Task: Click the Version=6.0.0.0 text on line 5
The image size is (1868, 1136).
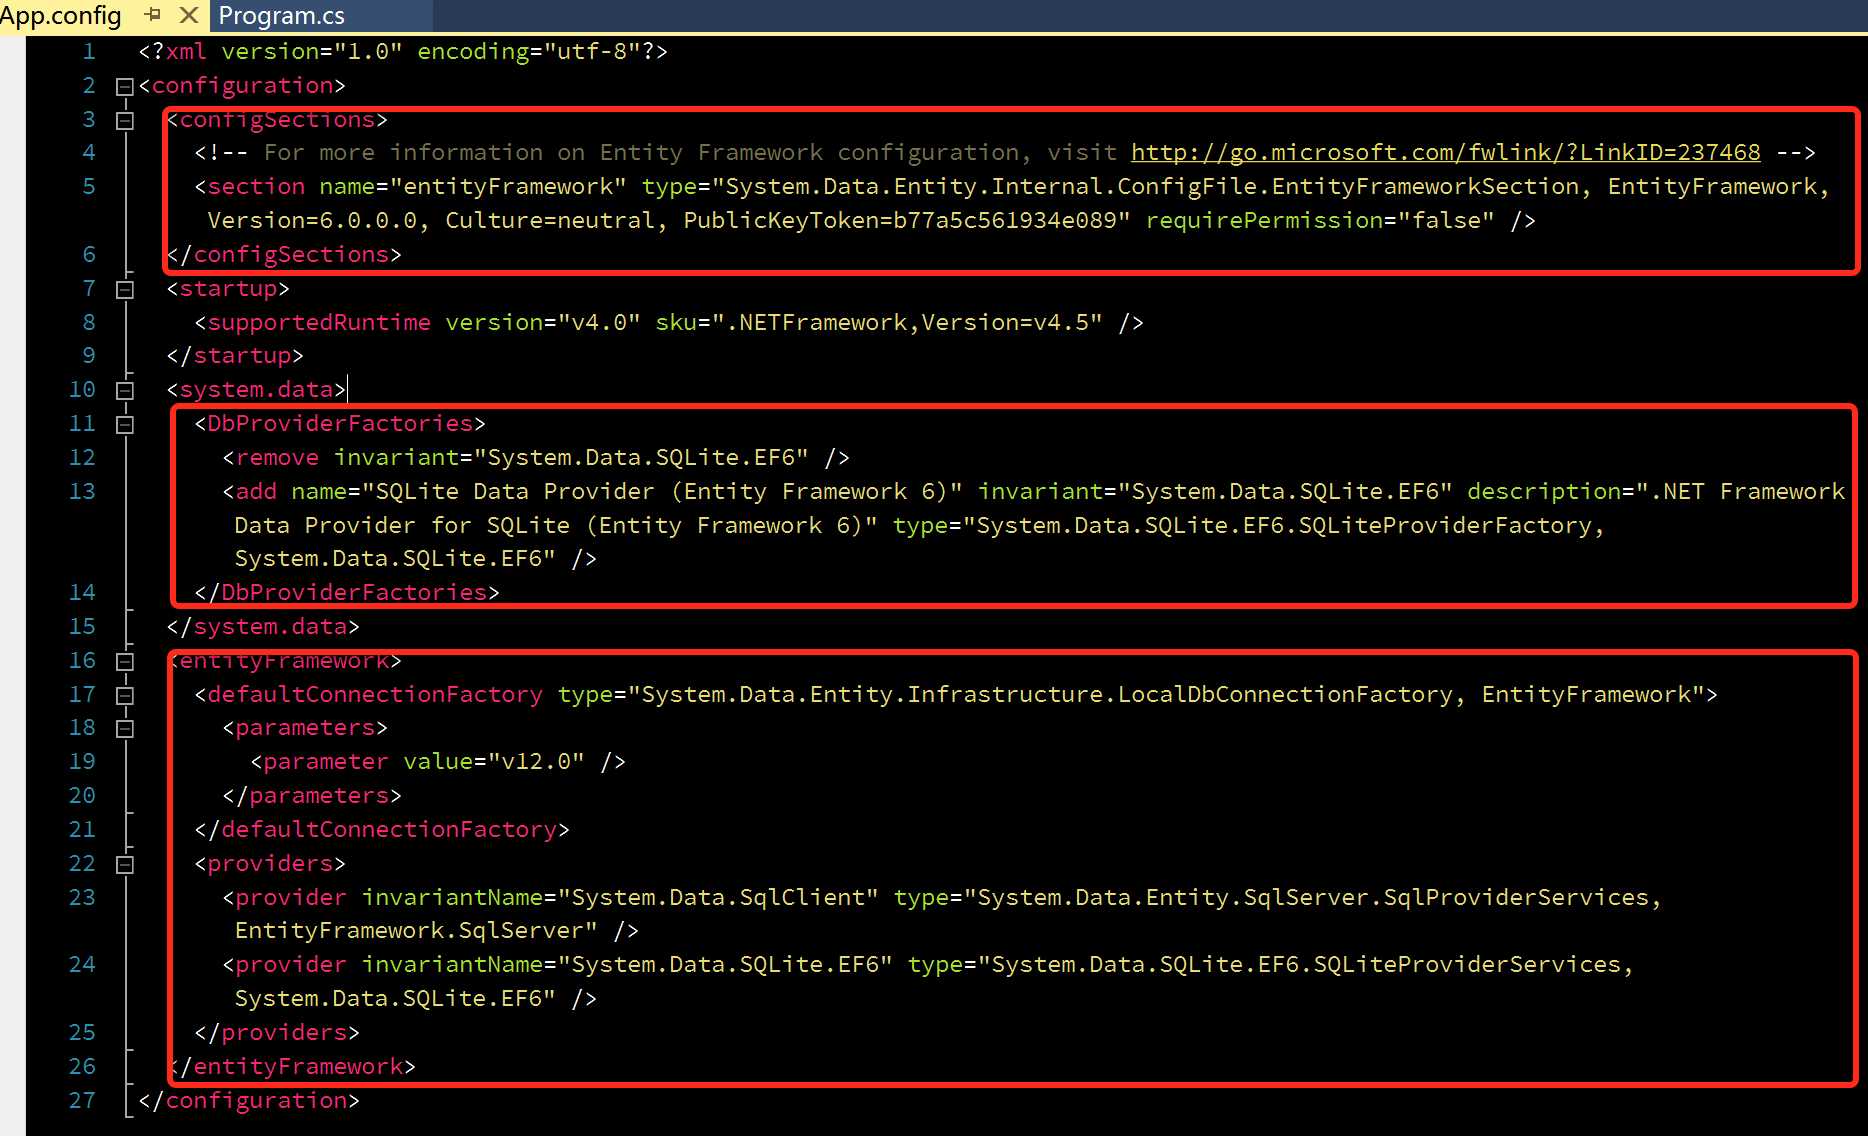Action: click(312, 220)
